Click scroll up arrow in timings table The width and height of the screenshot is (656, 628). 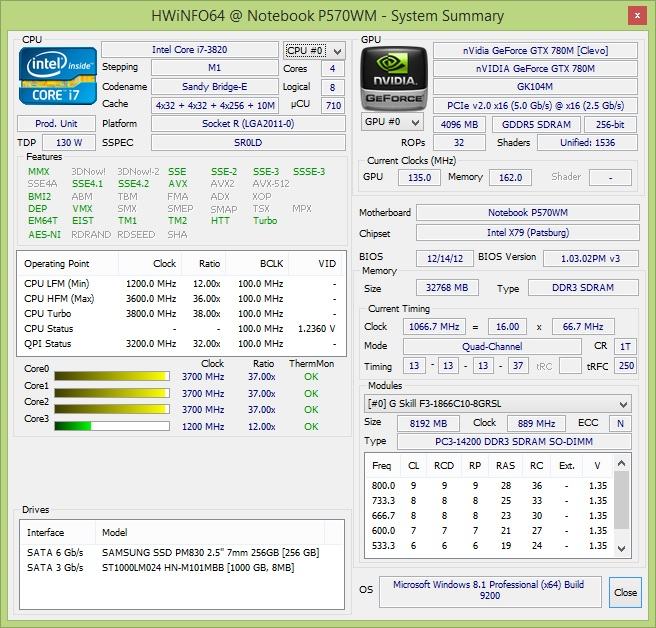pyautogui.click(x=621, y=463)
